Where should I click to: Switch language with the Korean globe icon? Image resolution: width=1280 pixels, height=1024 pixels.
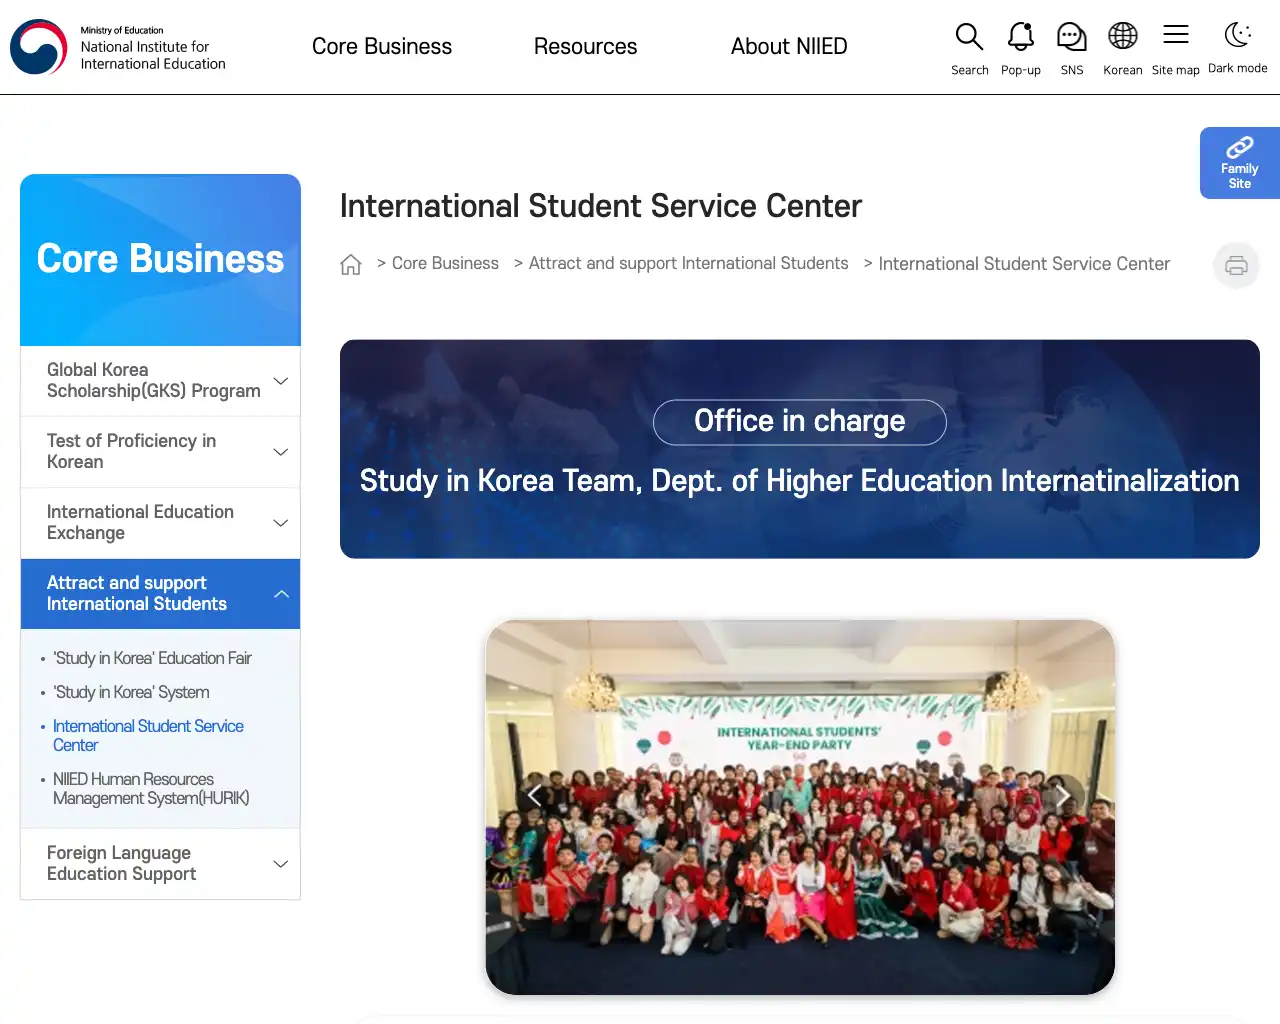coord(1123,36)
